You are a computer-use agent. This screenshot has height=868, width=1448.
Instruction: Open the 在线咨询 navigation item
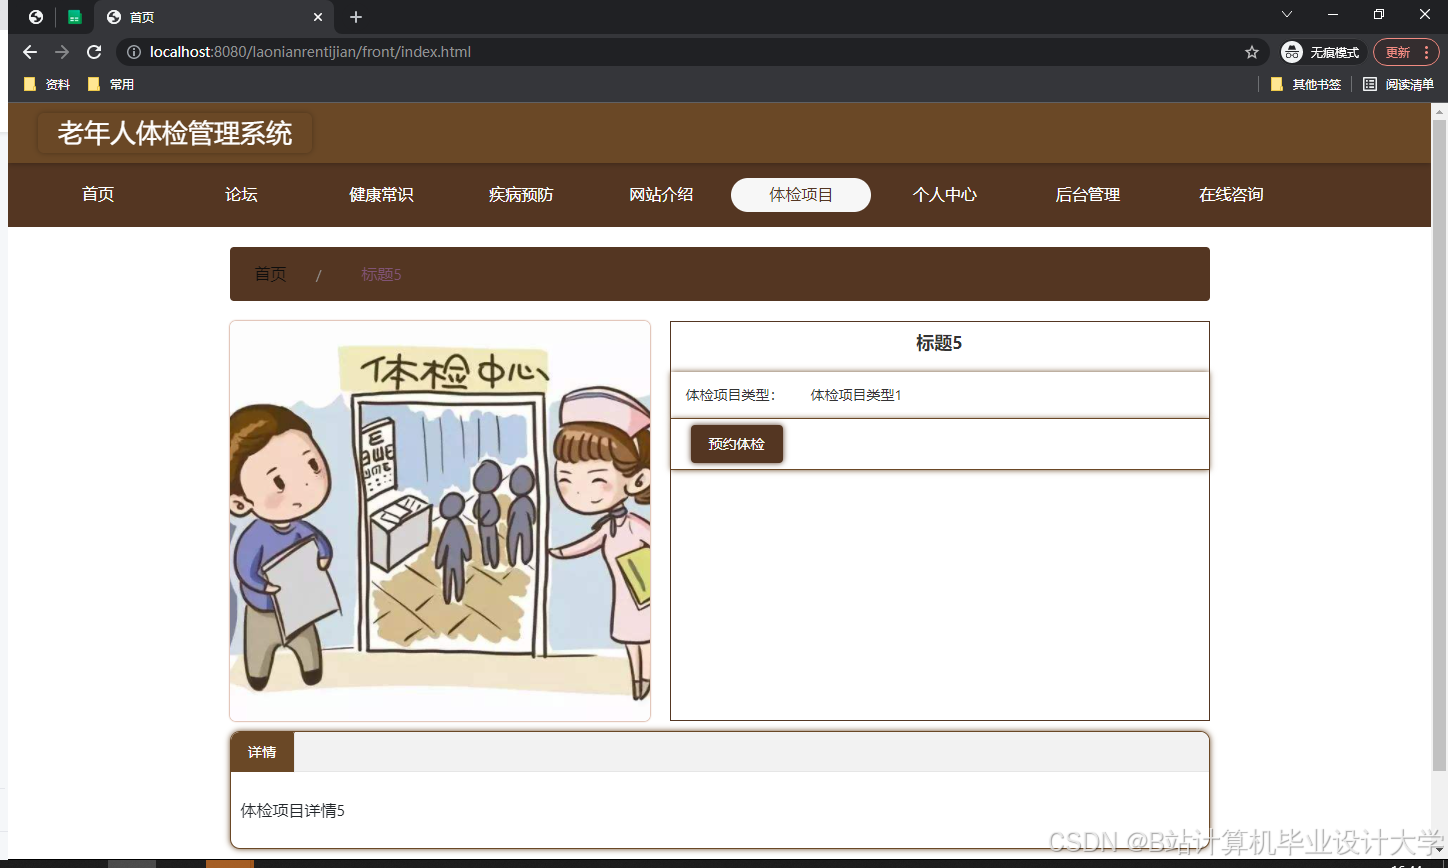click(1231, 195)
